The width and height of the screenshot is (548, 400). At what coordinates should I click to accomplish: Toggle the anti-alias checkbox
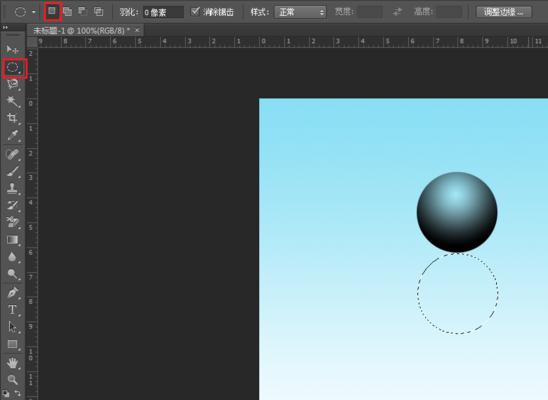click(x=196, y=12)
